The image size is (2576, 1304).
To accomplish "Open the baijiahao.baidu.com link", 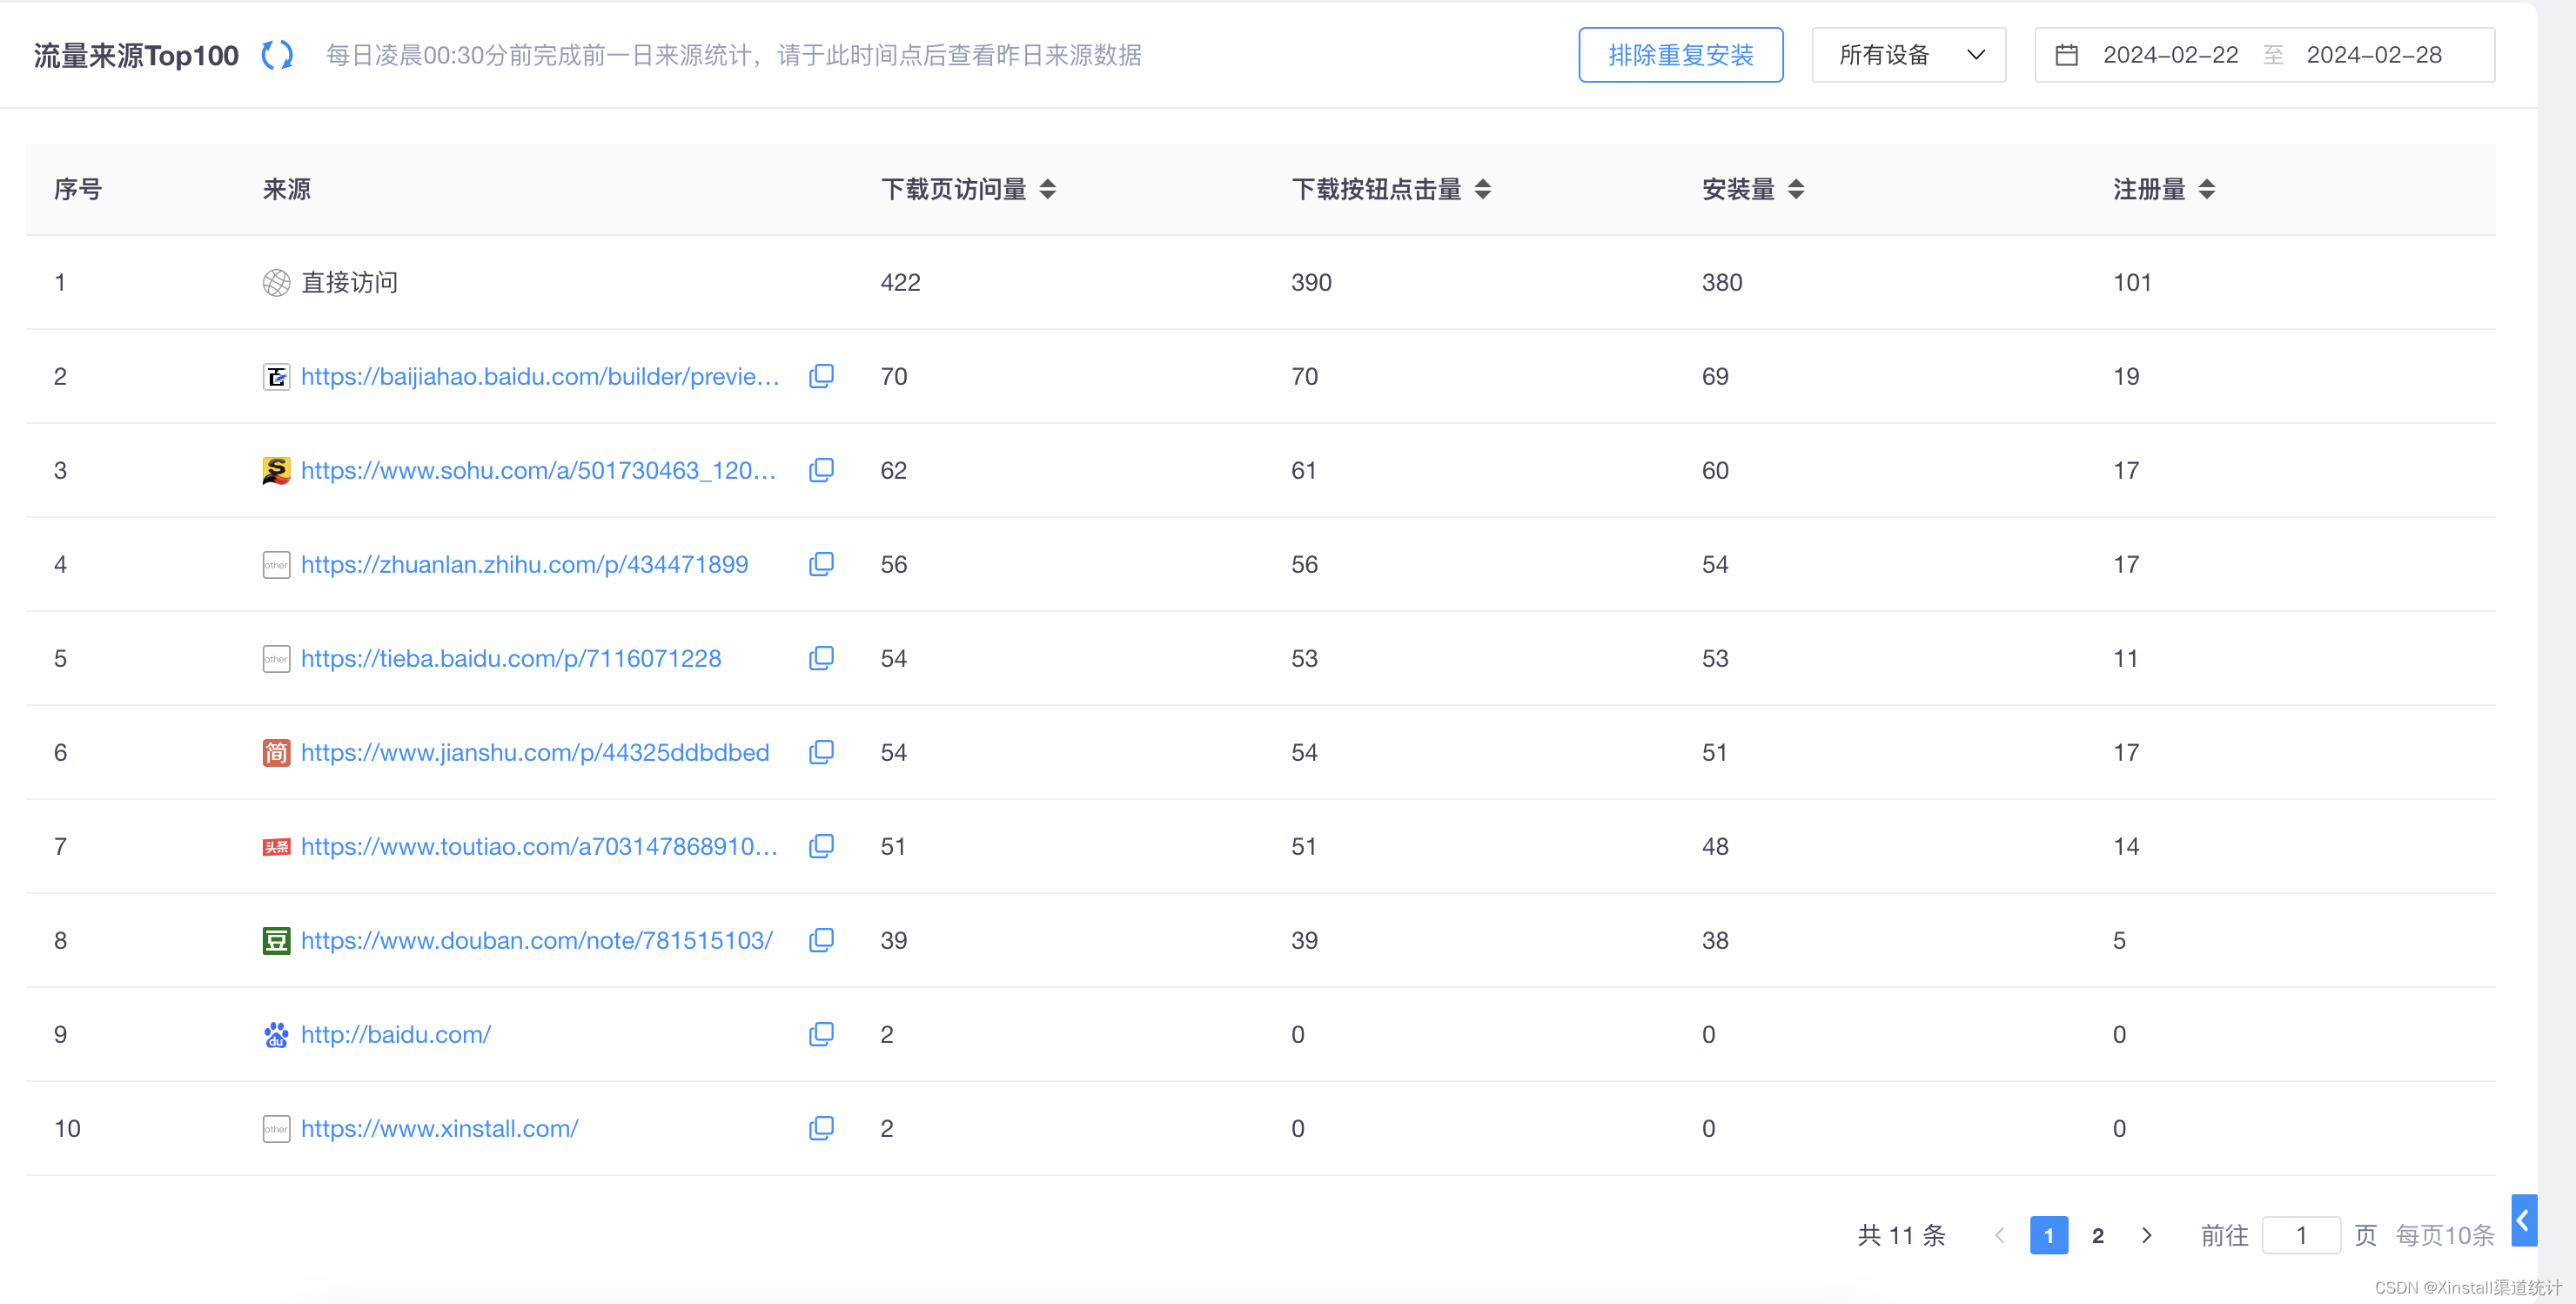I will click(x=540, y=376).
